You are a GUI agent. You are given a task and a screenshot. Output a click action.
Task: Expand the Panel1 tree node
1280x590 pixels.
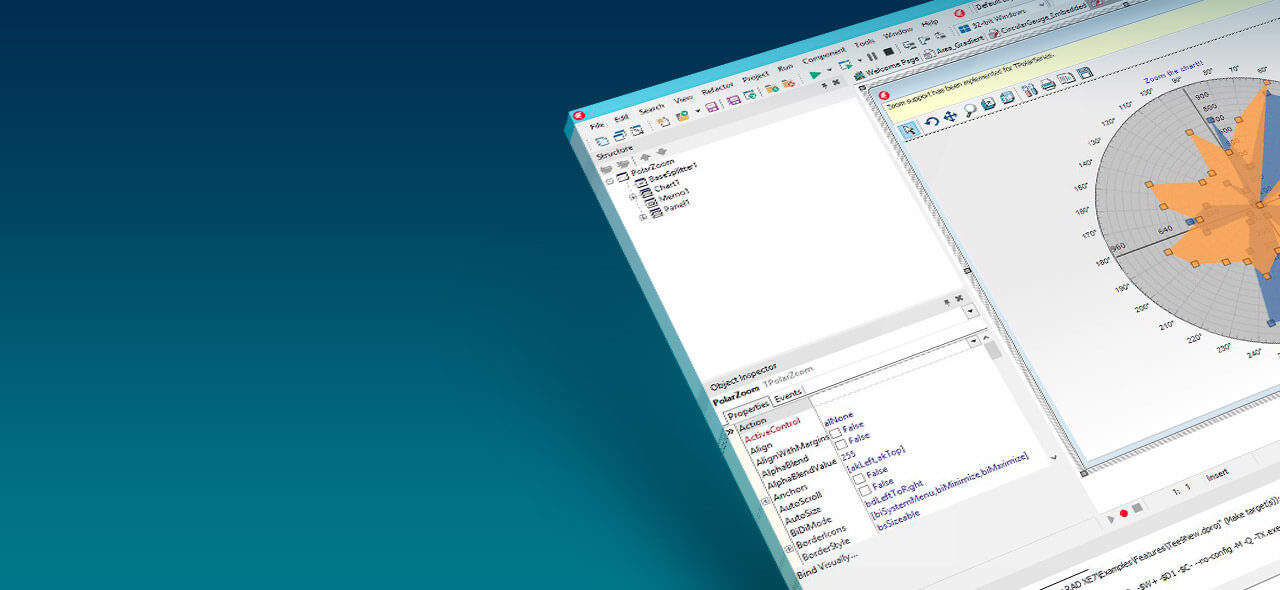click(x=643, y=216)
